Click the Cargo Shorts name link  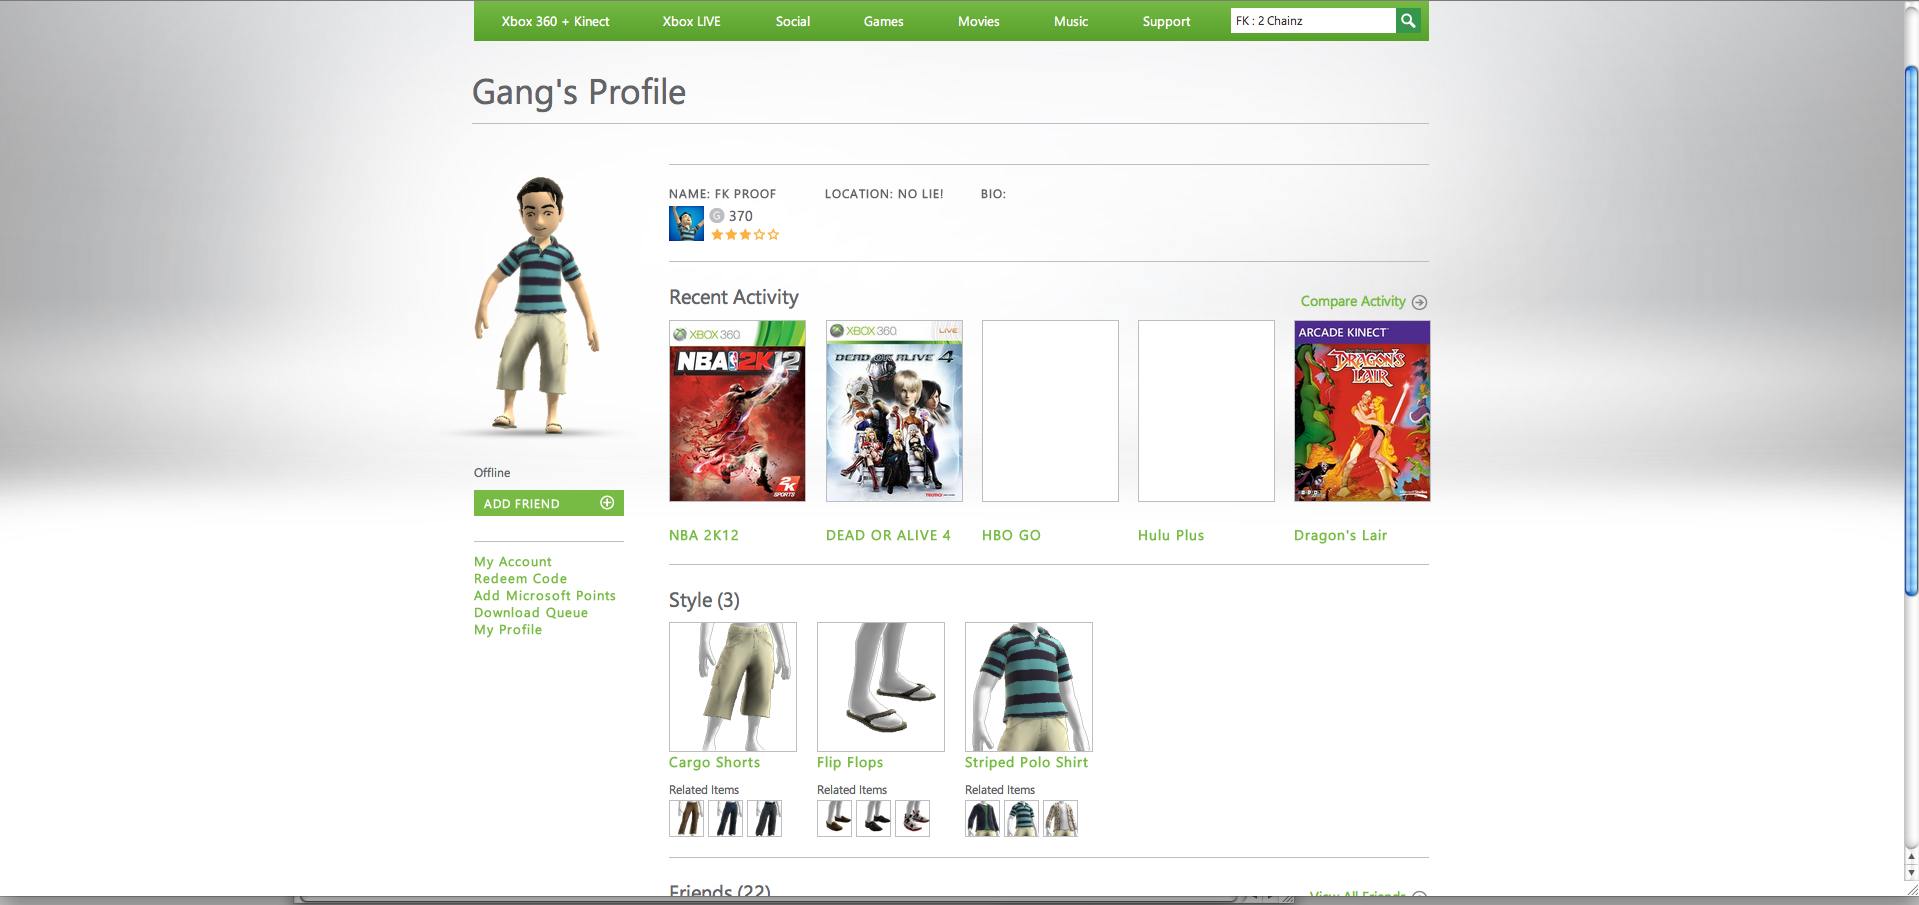(714, 763)
